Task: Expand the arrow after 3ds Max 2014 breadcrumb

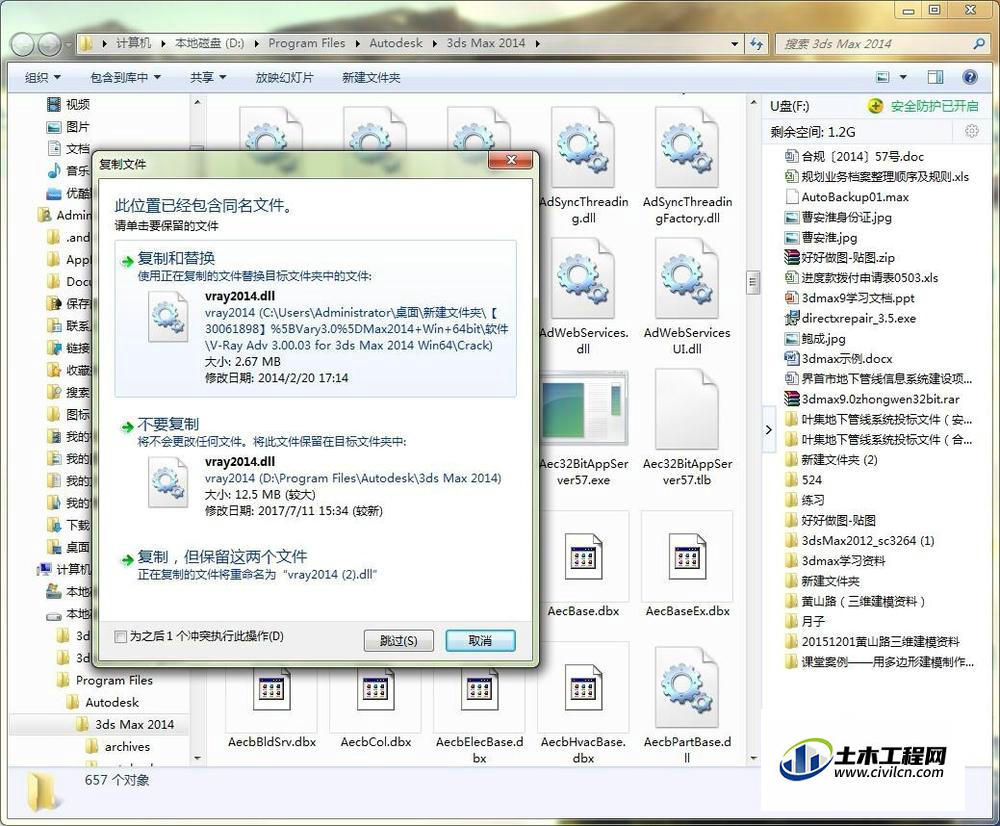Action: click(x=538, y=43)
